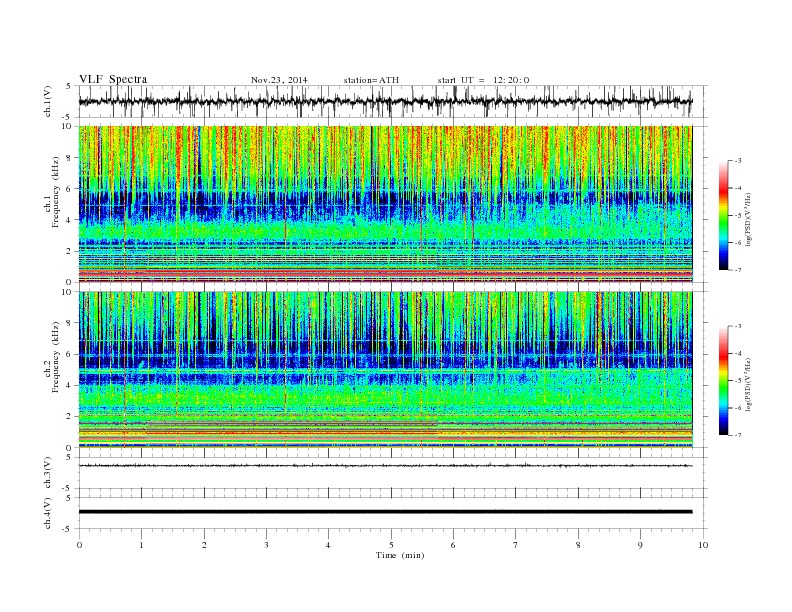The height and width of the screenshot is (612, 792).
Task: Click the "-4" tick on lower colorbar
Action: click(737, 353)
